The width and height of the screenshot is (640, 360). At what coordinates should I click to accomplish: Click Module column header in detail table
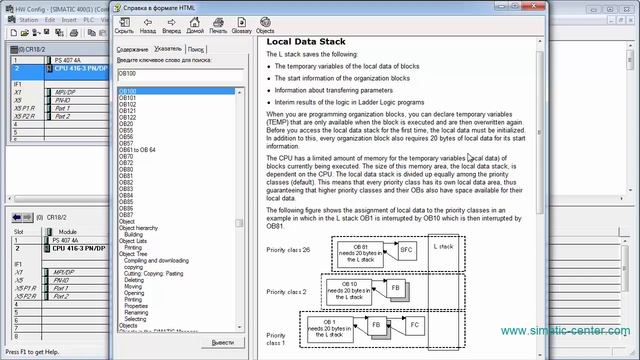76,232
